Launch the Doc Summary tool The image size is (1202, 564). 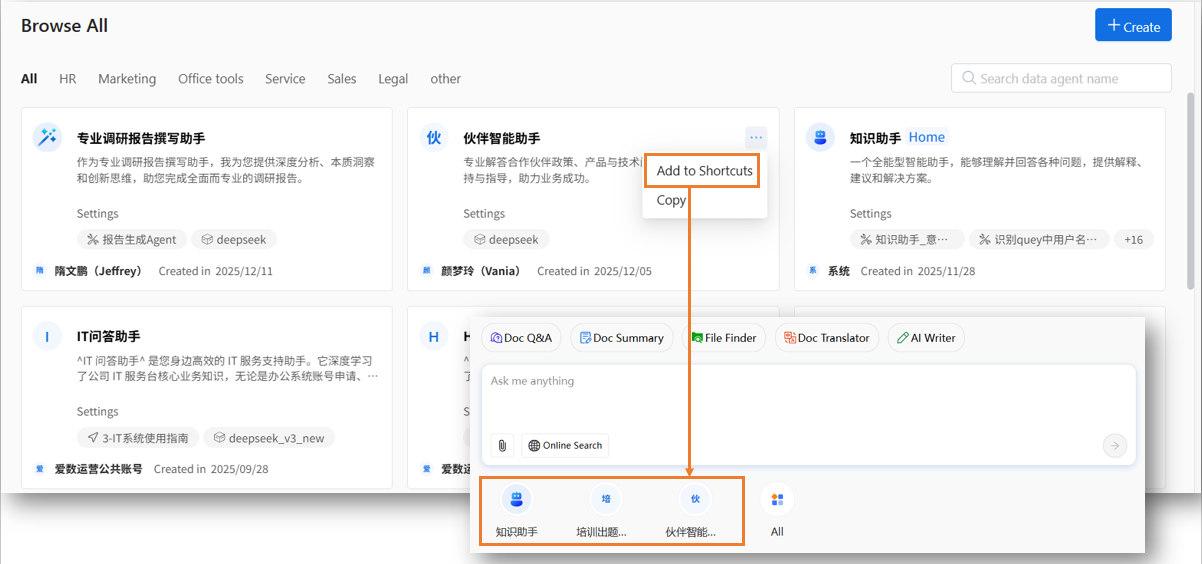click(621, 338)
